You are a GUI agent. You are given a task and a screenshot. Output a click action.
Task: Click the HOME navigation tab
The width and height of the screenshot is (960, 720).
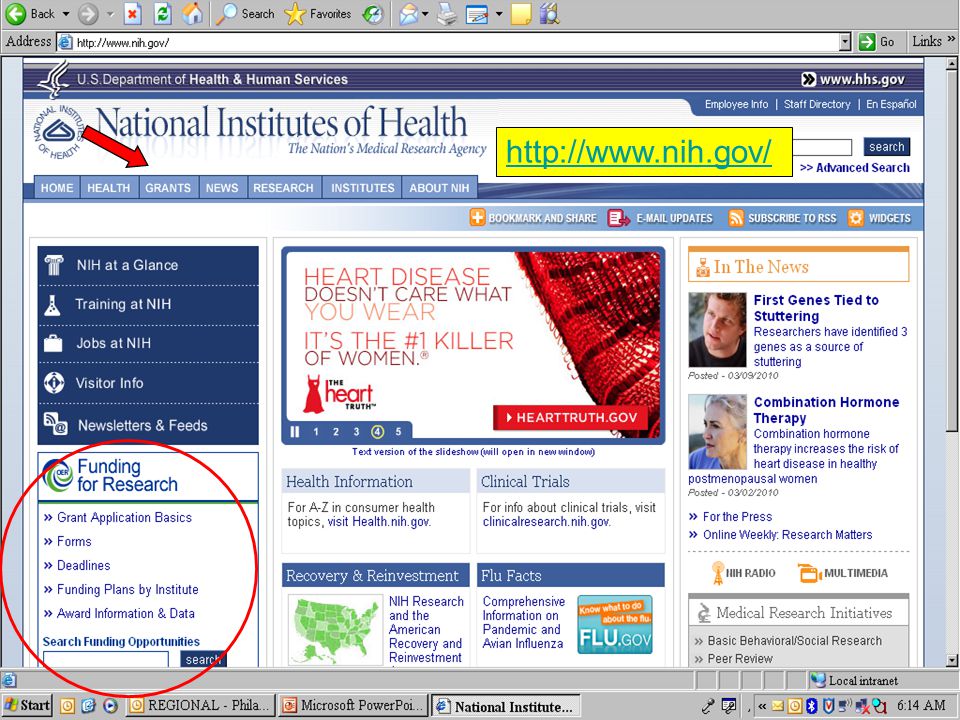point(57,188)
